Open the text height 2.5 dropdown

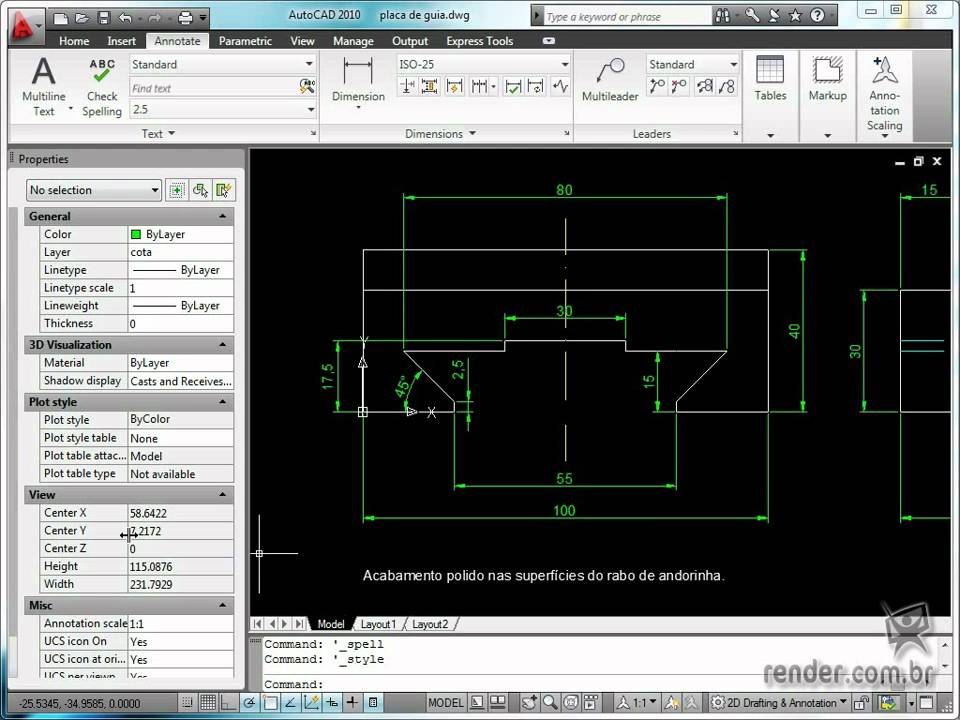click(310, 110)
